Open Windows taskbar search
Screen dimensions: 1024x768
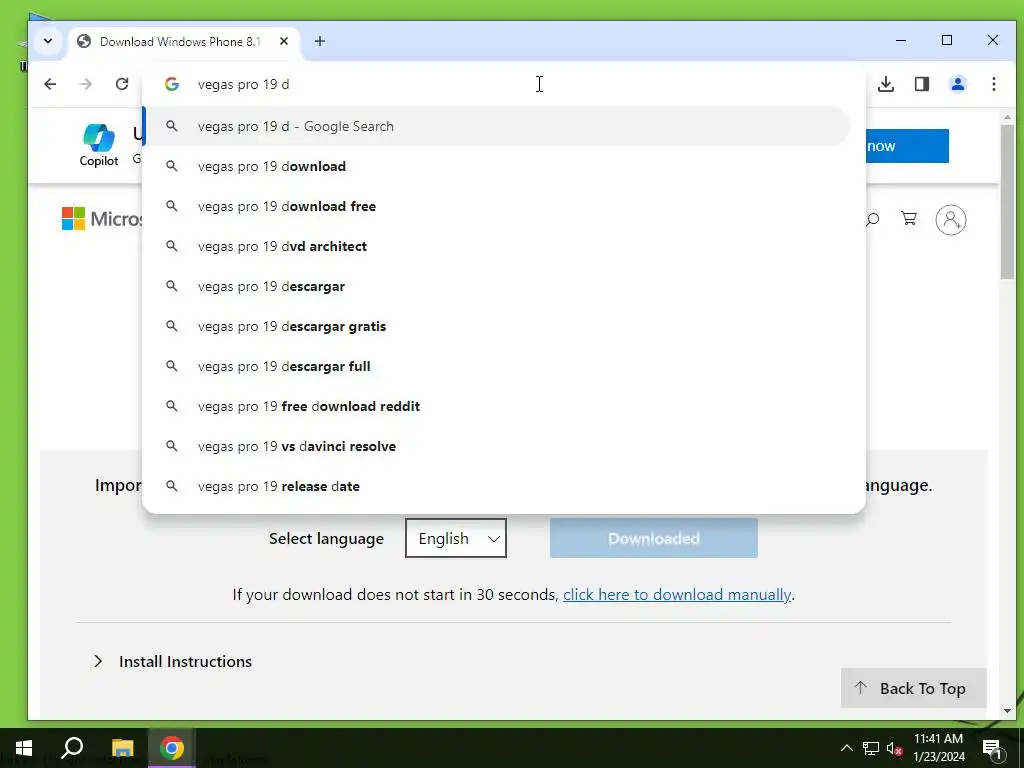72,748
